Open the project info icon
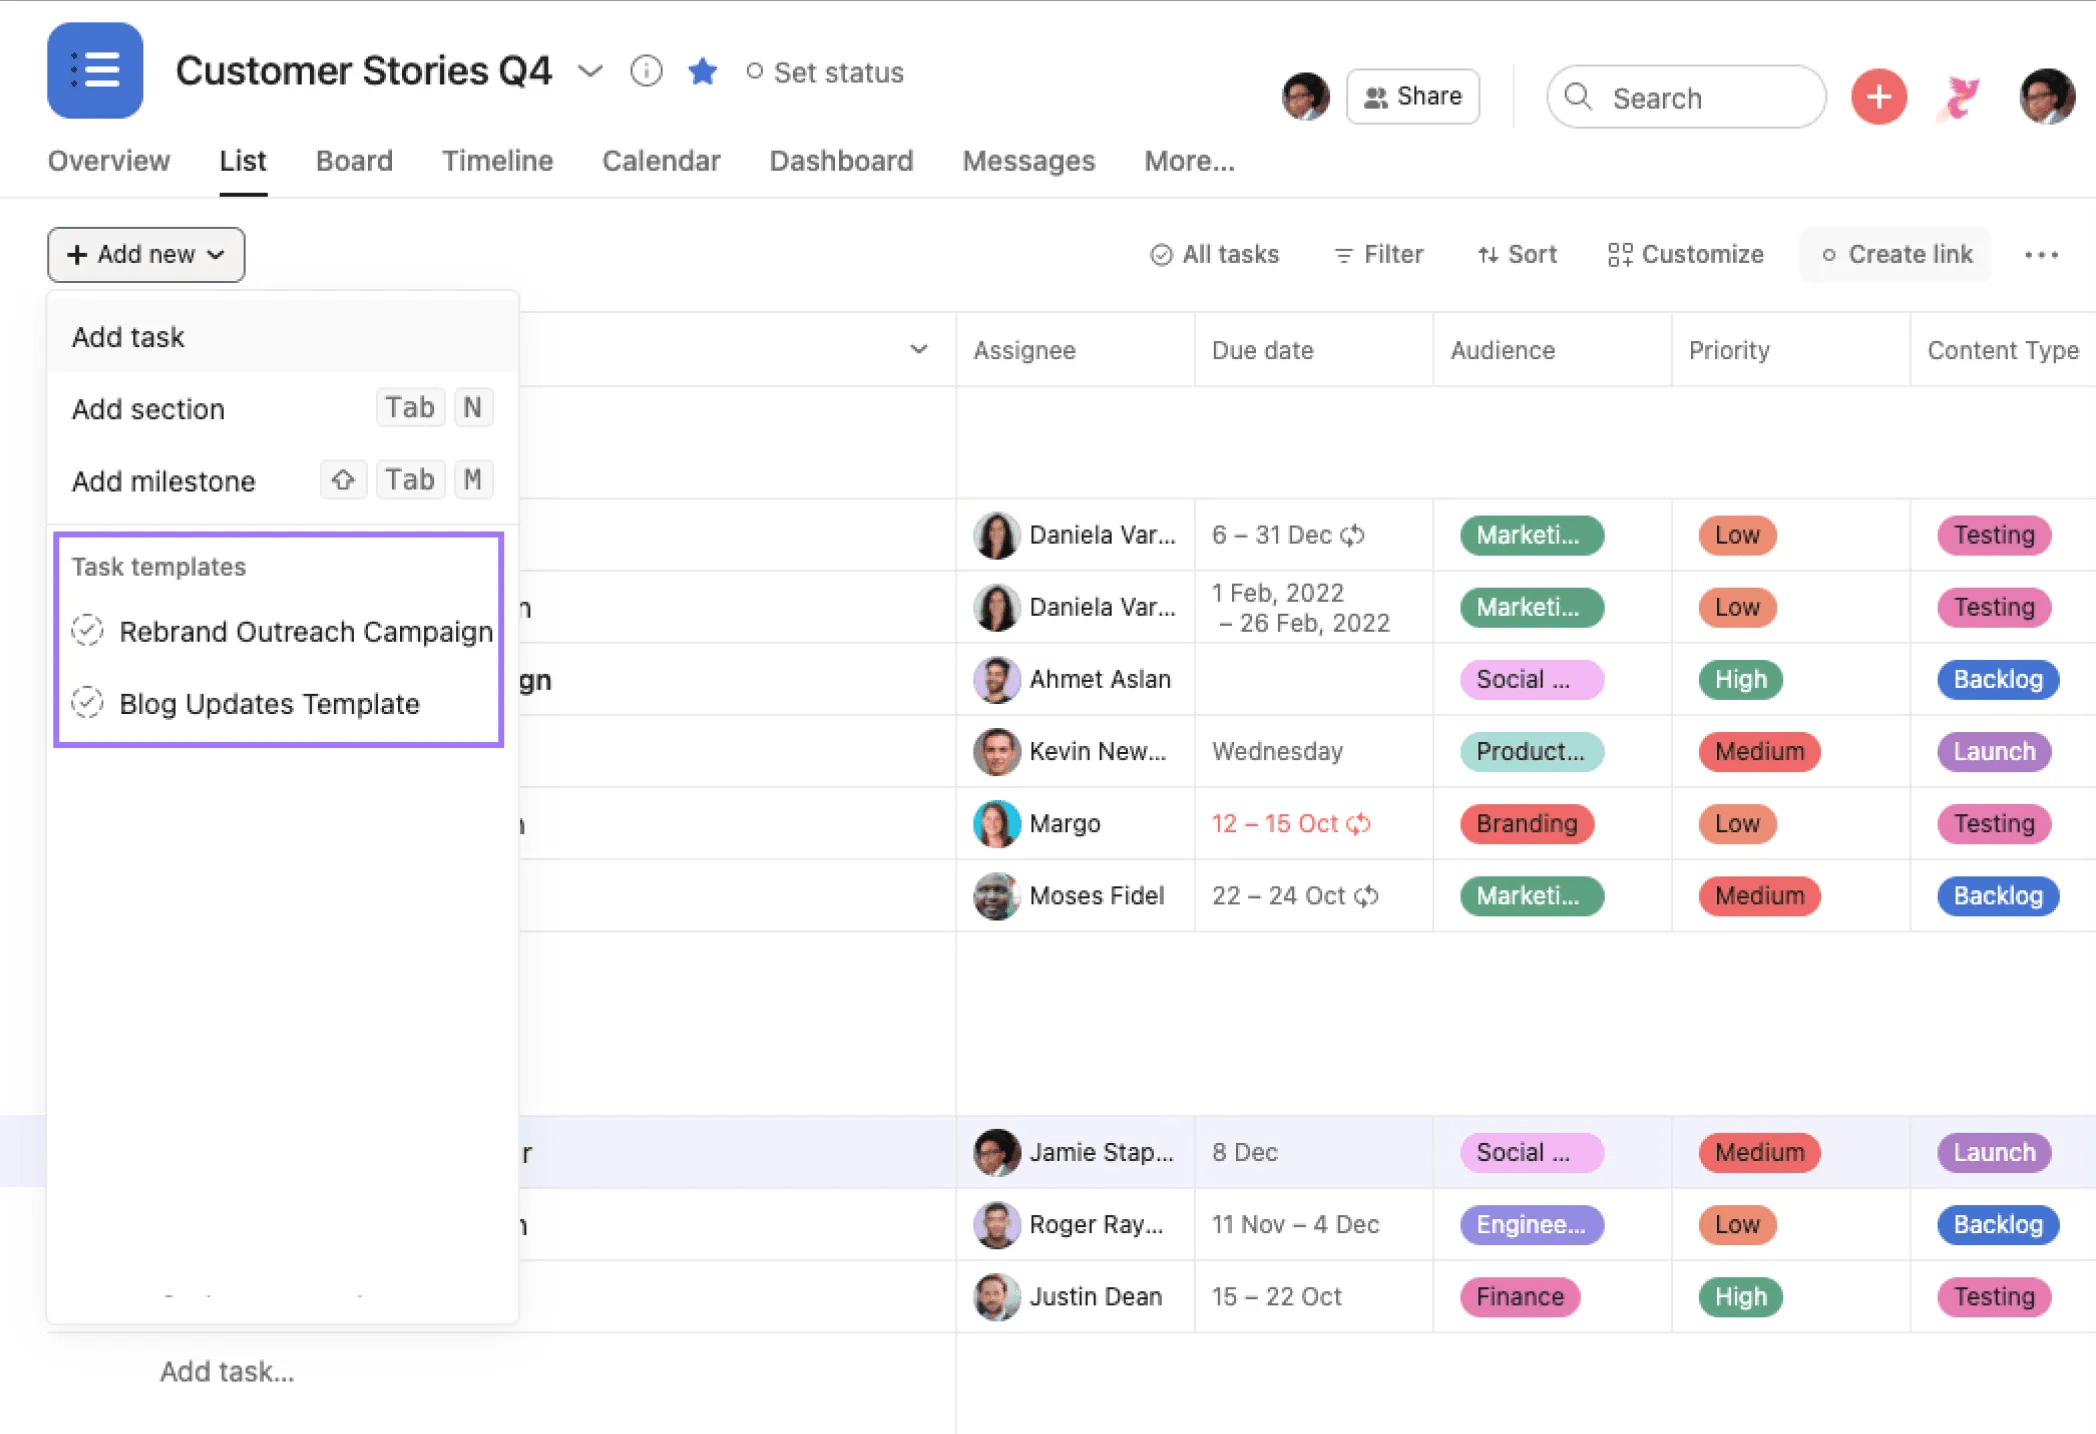The width and height of the screenshot is (2096, 1434). 646,71
